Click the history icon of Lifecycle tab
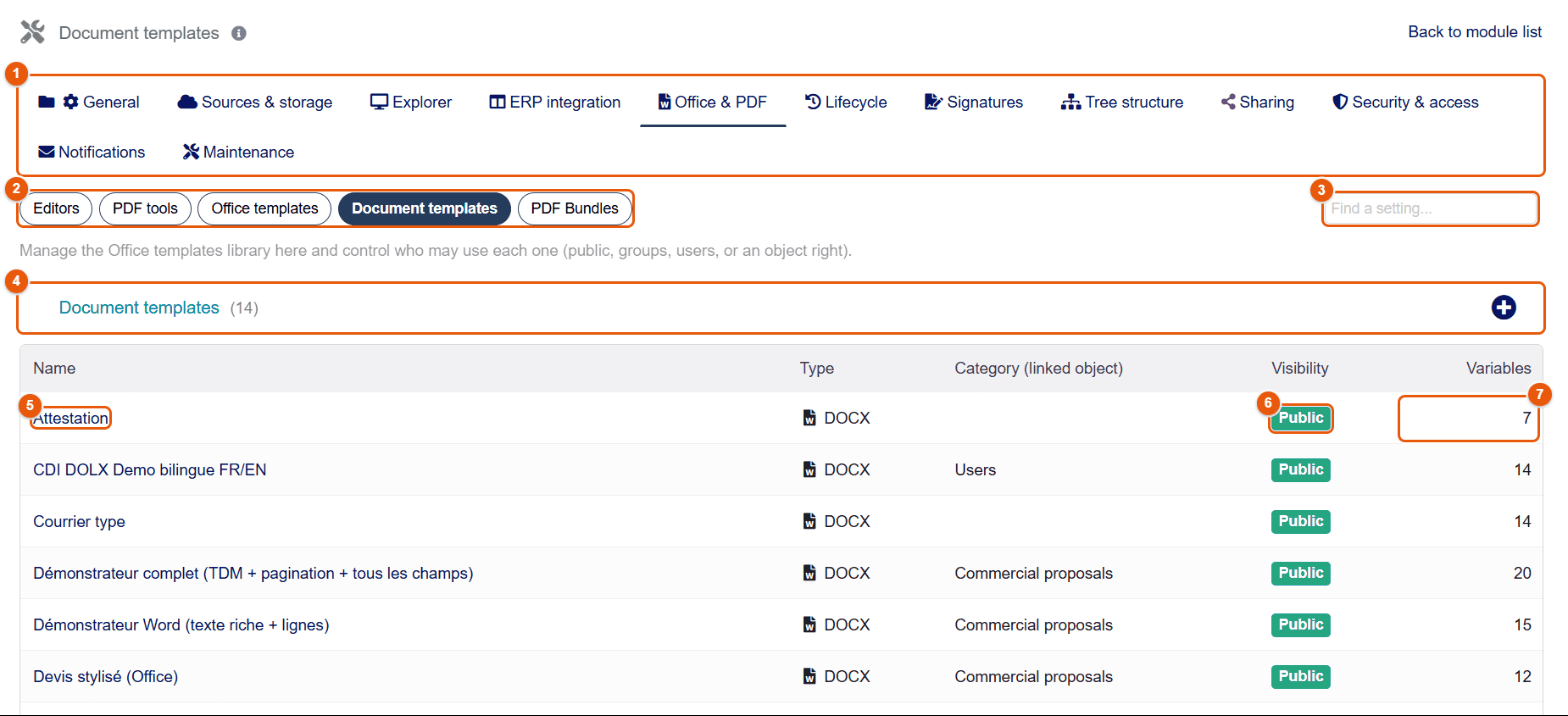 (813, 102)
